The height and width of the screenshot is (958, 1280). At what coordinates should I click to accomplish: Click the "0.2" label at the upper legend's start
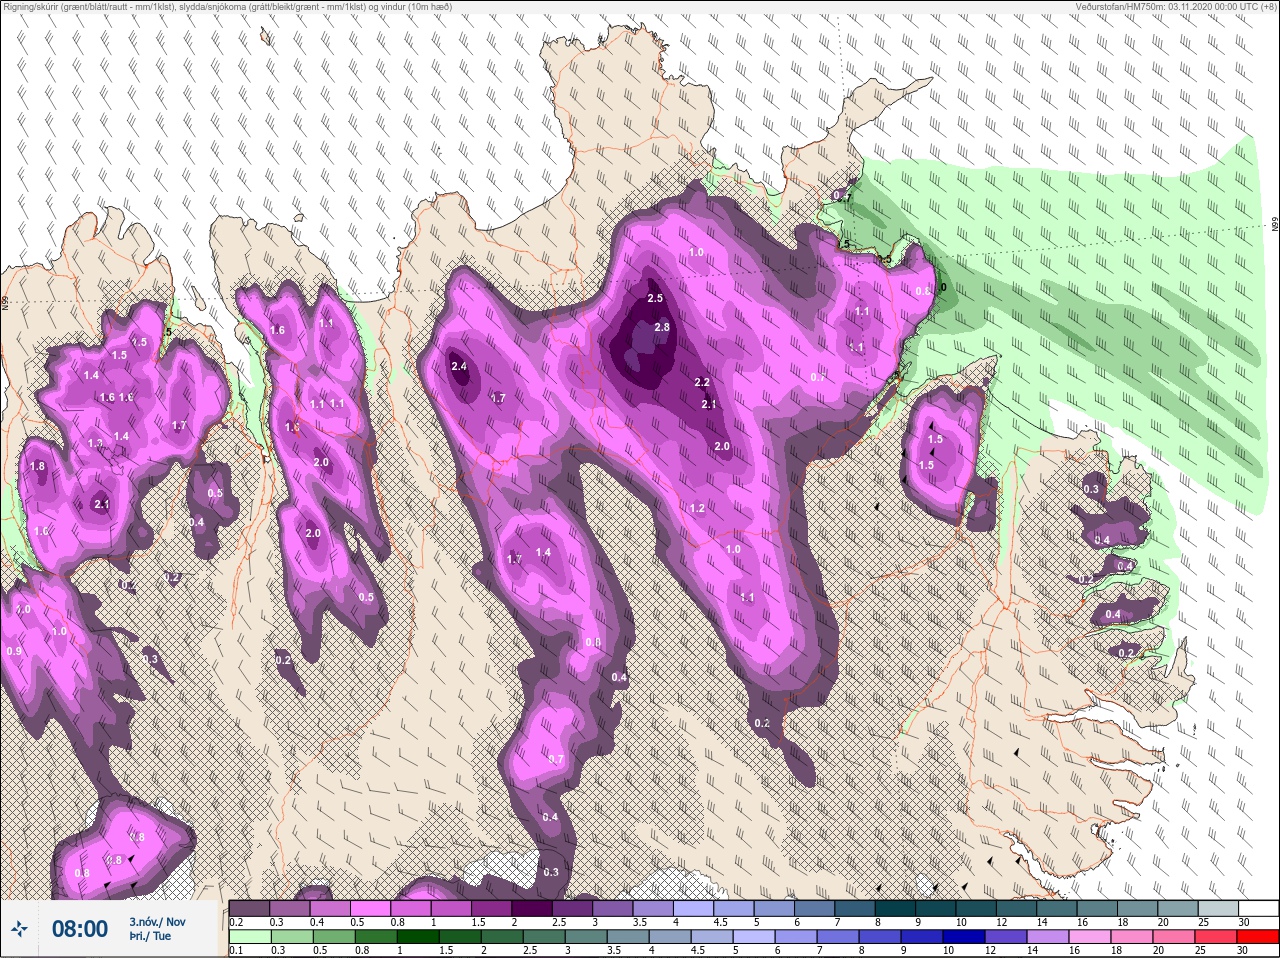pos(236,922)
